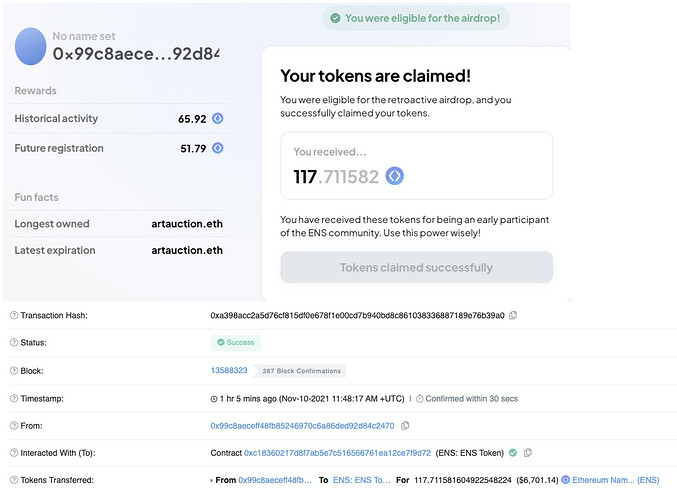Open contract address 0xc18360217d8f7ab5... link
The image size is (677, 500).
(337, 453)
